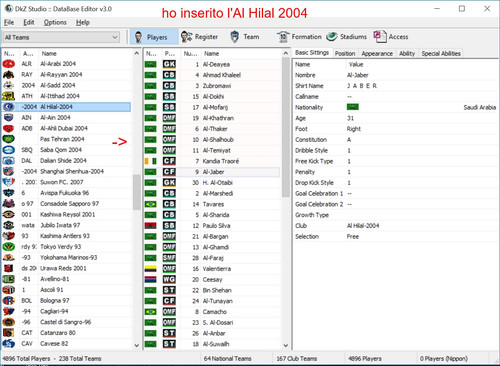Click the Nationality Saudi Arabia flag
The image size is (500, 366).
click(x=353, y=107)
